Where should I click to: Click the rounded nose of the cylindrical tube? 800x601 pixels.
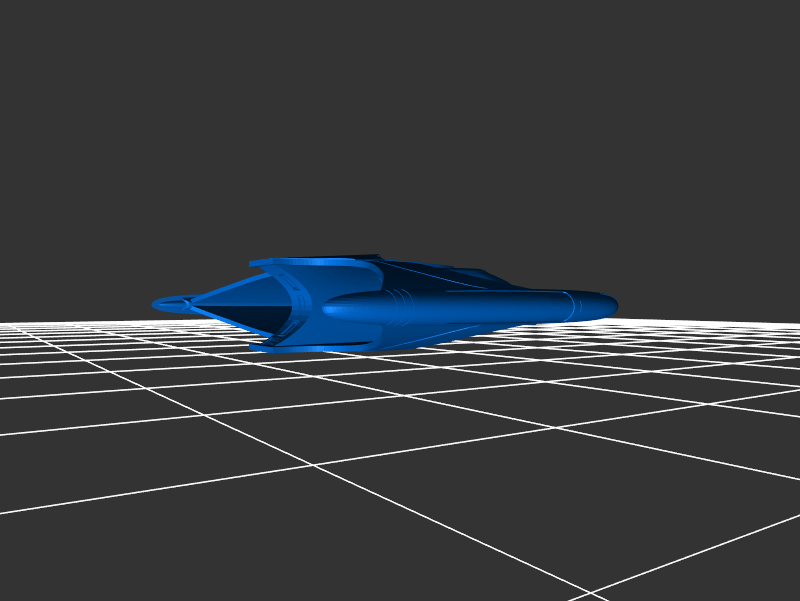click(x=606, y=303)
